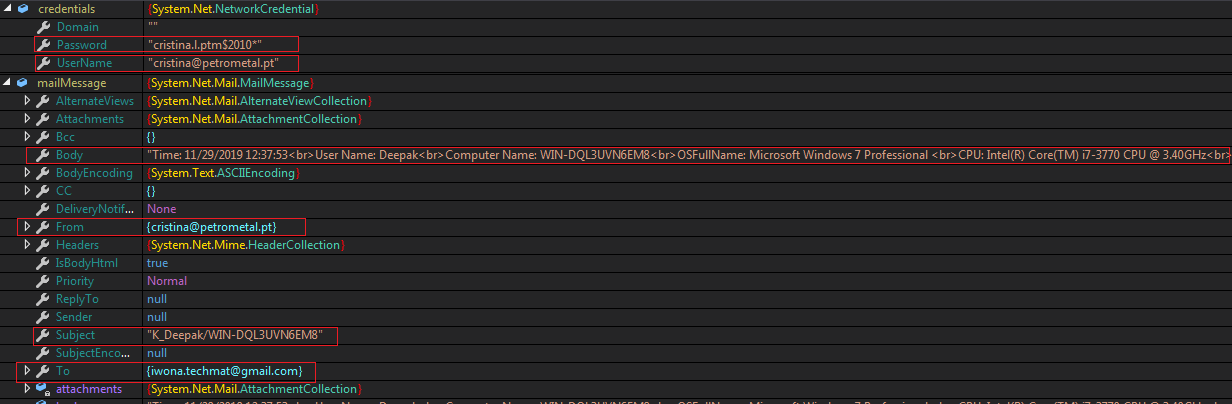Click the wrench icon beside Domain
The height and width of the screenshot is (404, 1232).
pyautogui.click(x=43, y=27)
